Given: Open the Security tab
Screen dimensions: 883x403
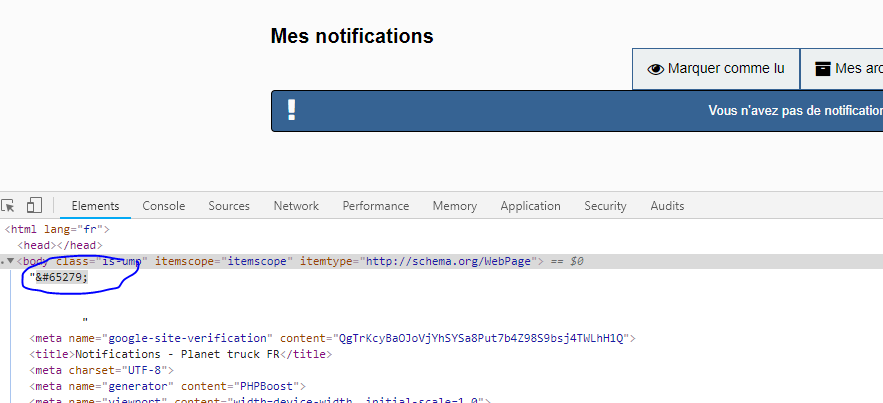Looking at the screenshot, I should 605,206.
